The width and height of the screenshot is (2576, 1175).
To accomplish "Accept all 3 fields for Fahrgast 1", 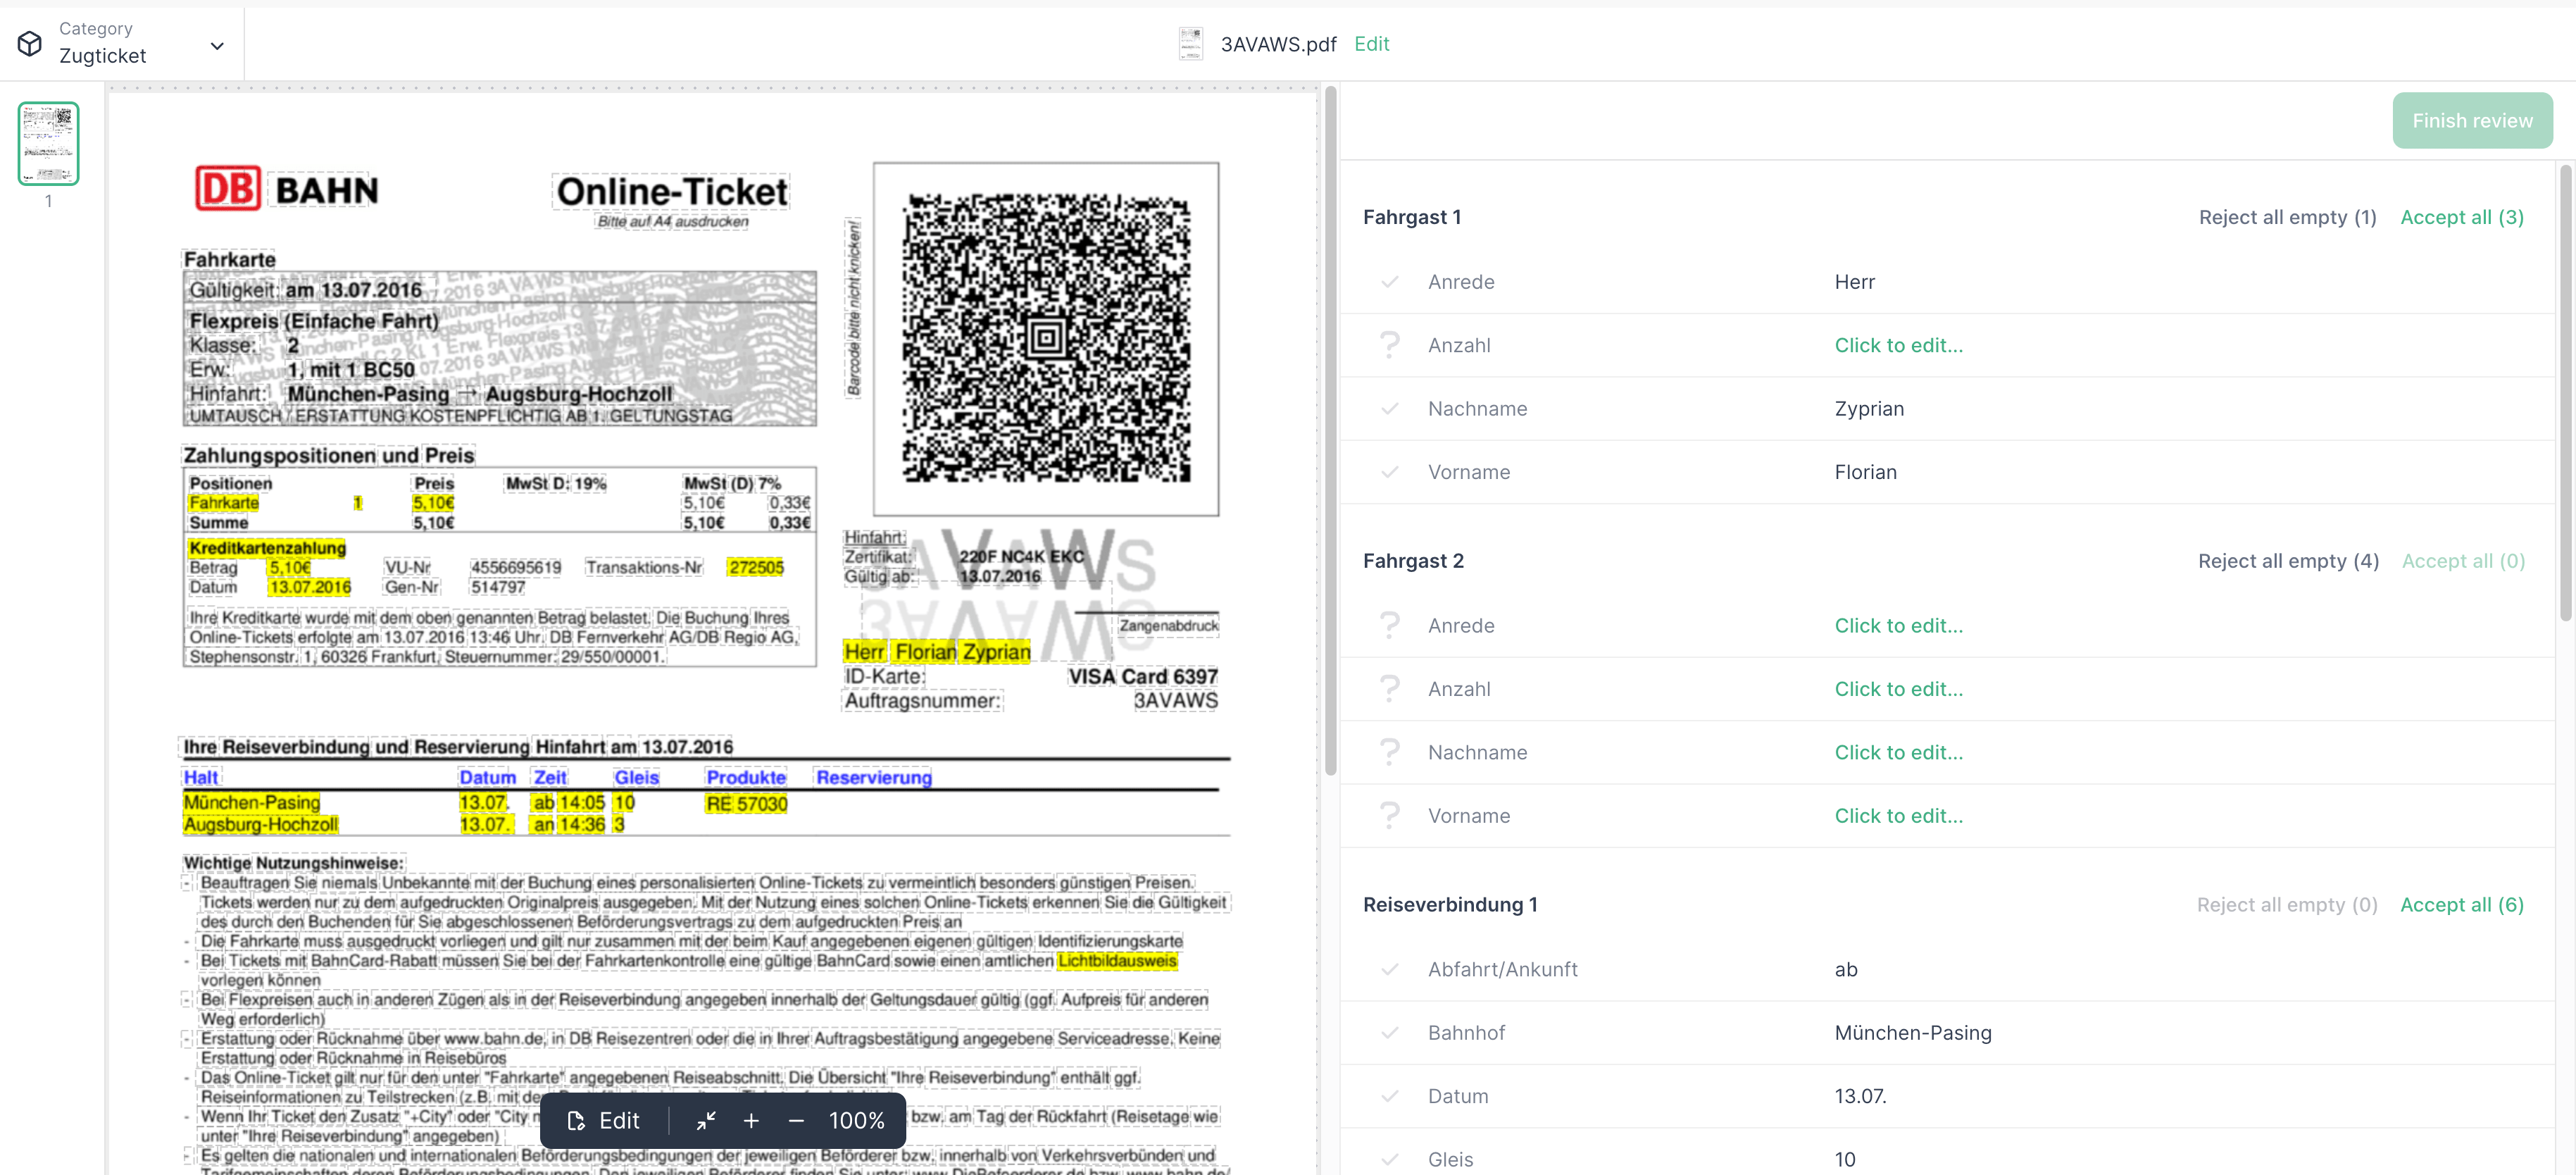I will click(x=2462, y=217).
